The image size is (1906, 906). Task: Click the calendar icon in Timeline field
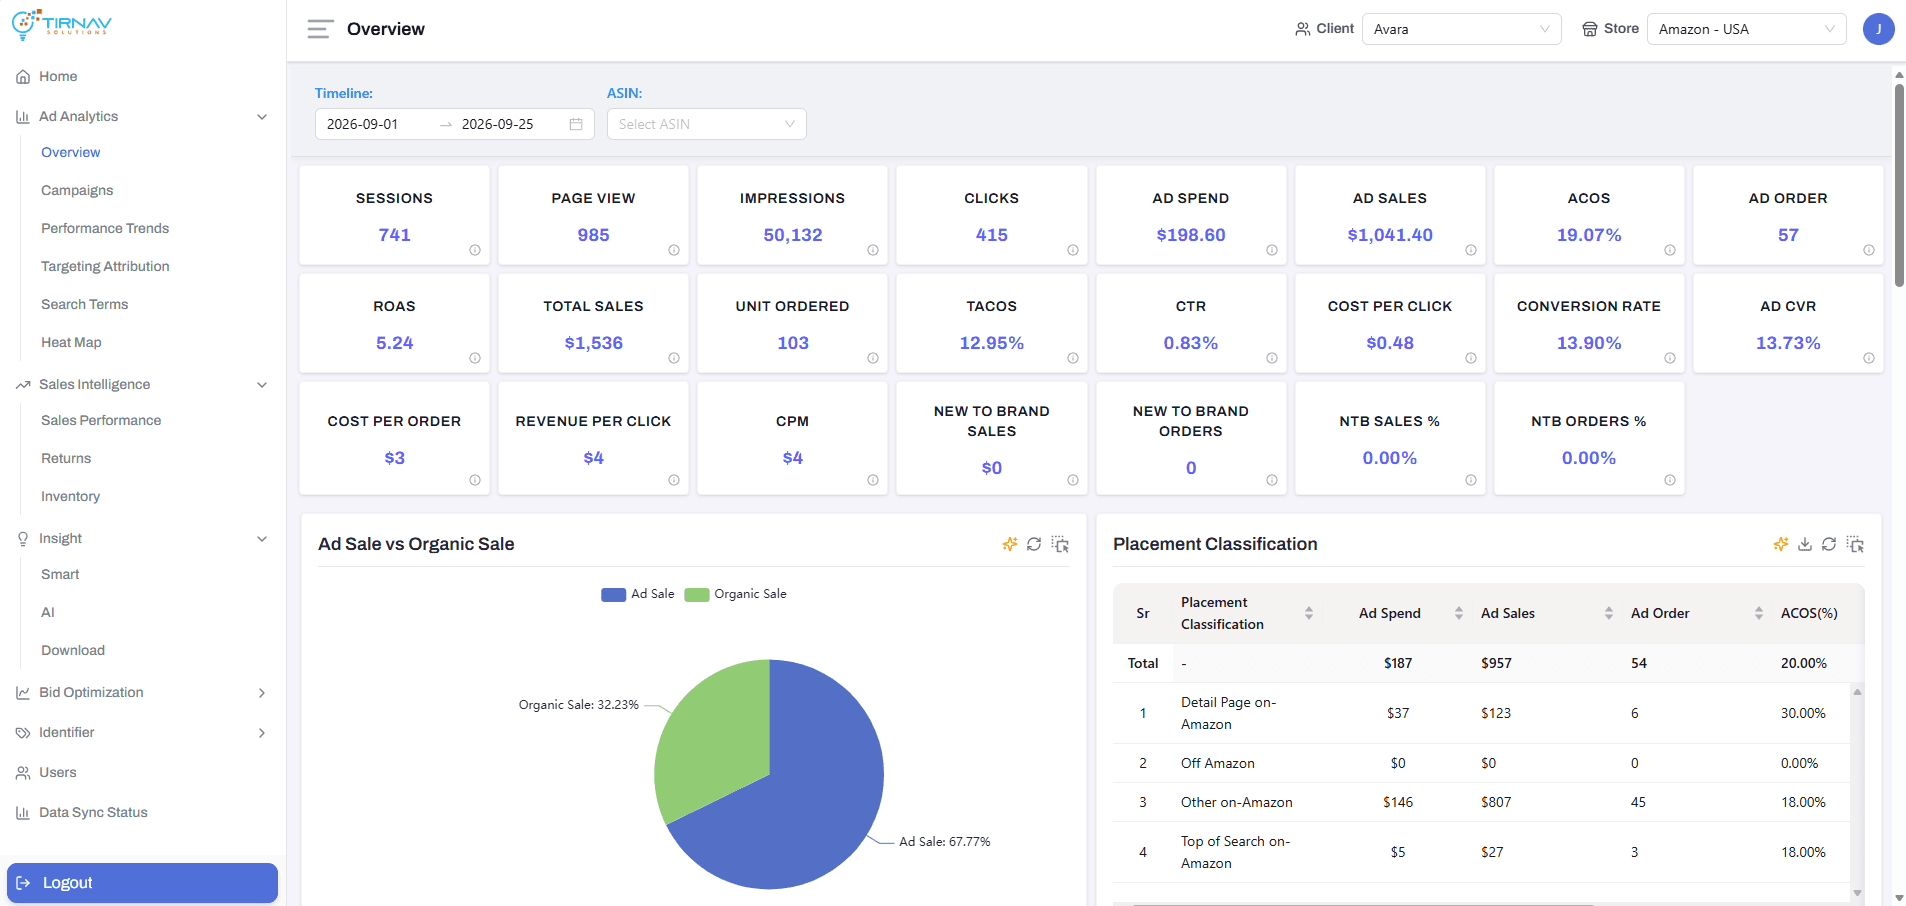point(576,124)
